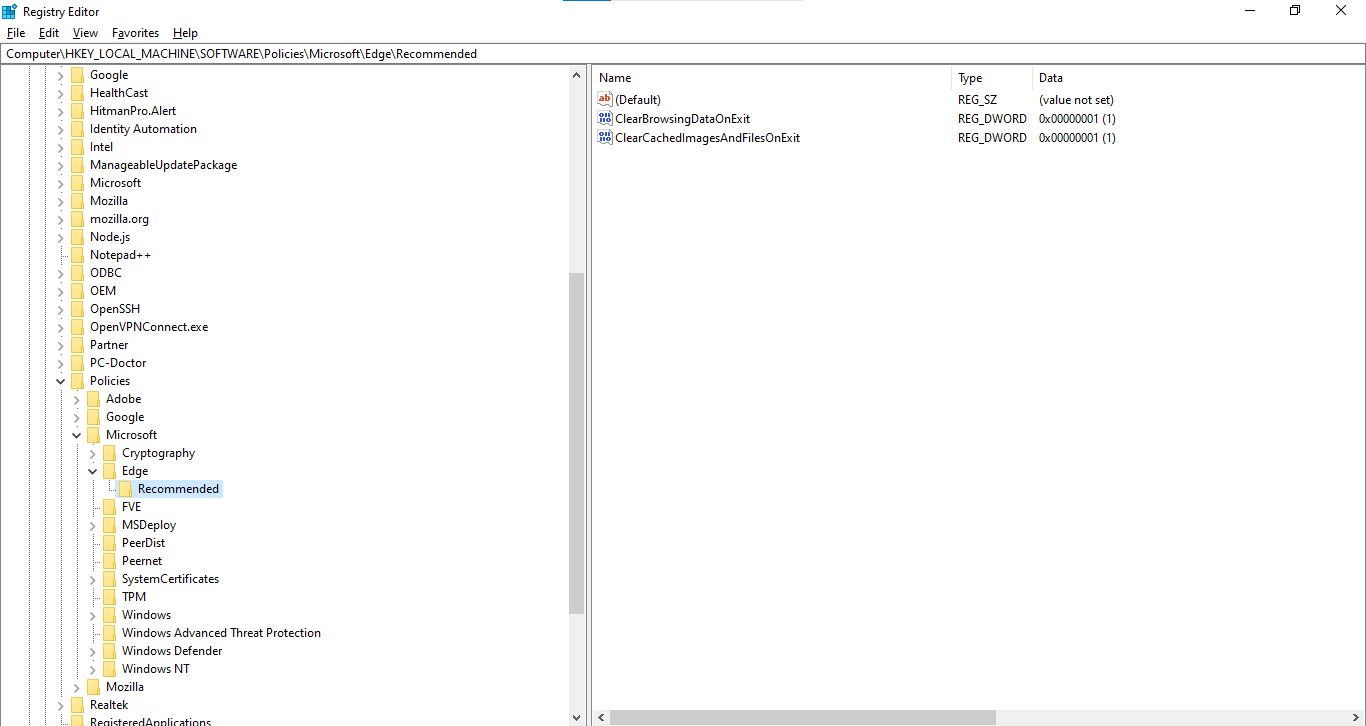Click the values pane horizontal scrollbar thumb

point(803,717)
